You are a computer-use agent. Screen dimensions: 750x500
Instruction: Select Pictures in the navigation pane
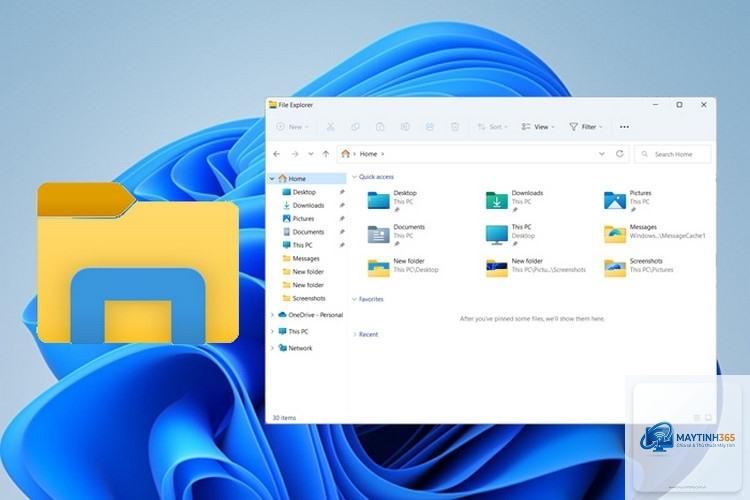303,219
